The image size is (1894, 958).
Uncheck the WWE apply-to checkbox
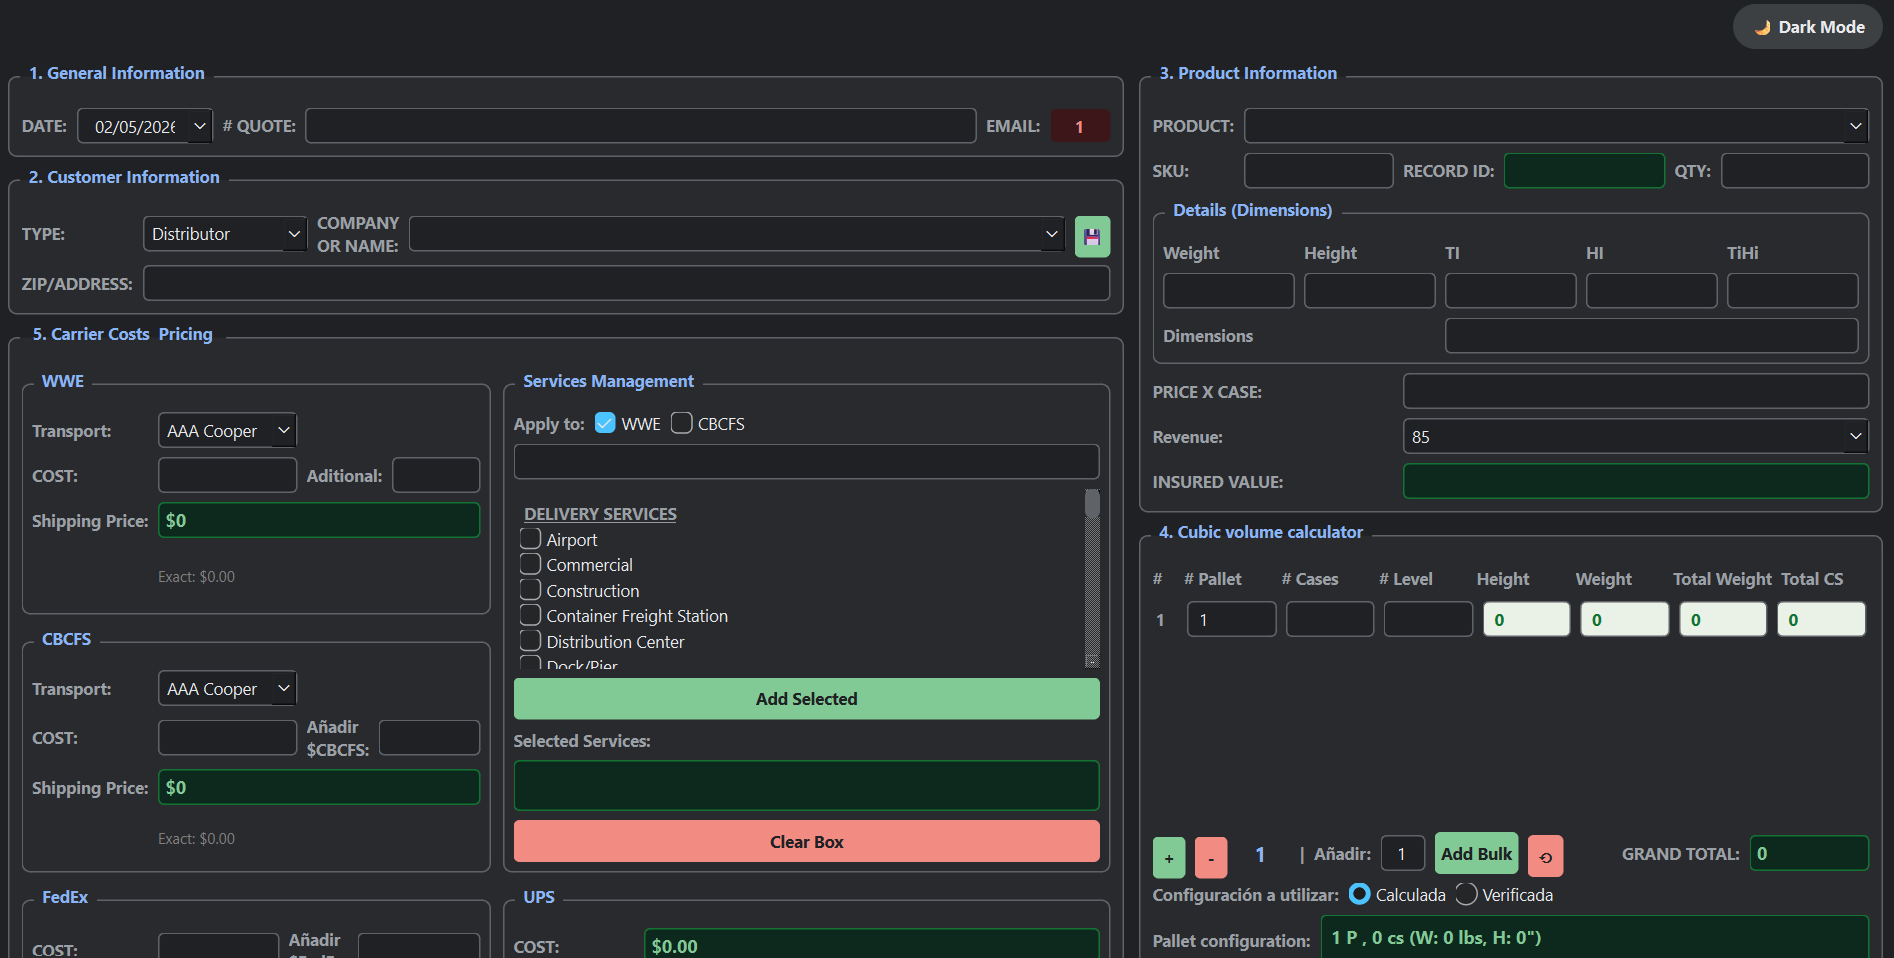(x=605, y=423)
